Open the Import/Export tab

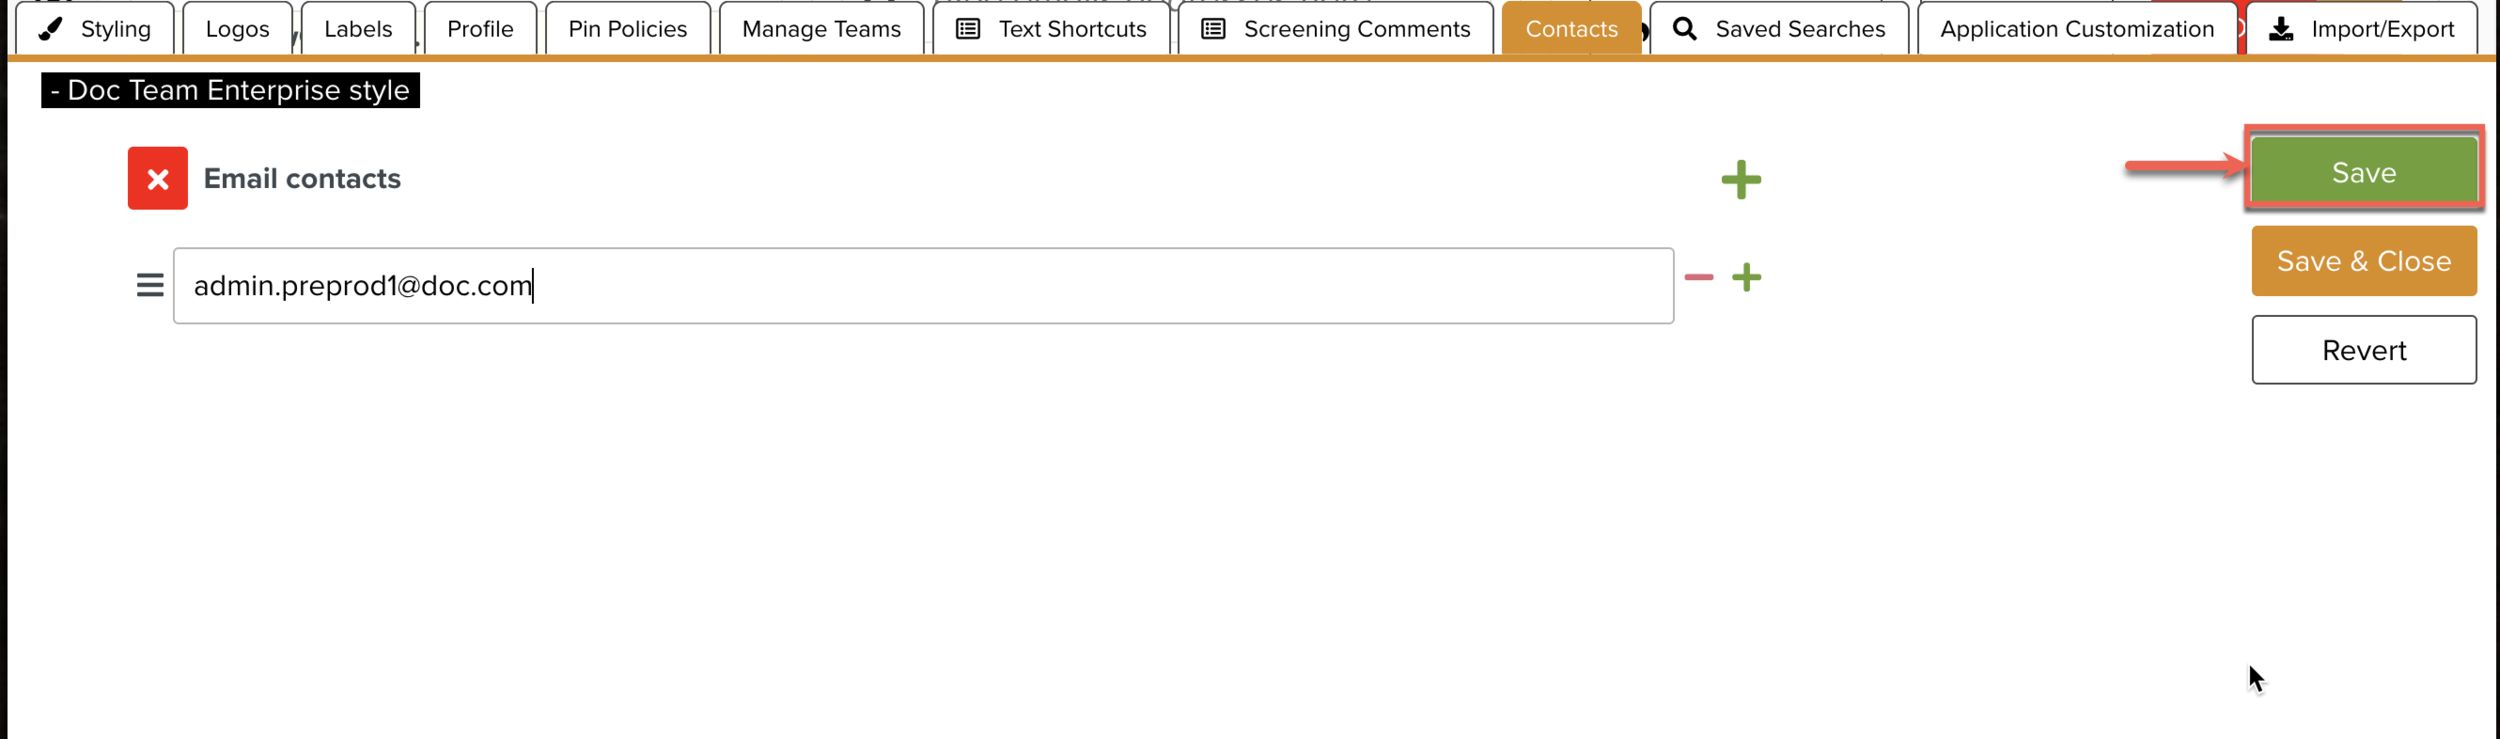(2361, 29)
